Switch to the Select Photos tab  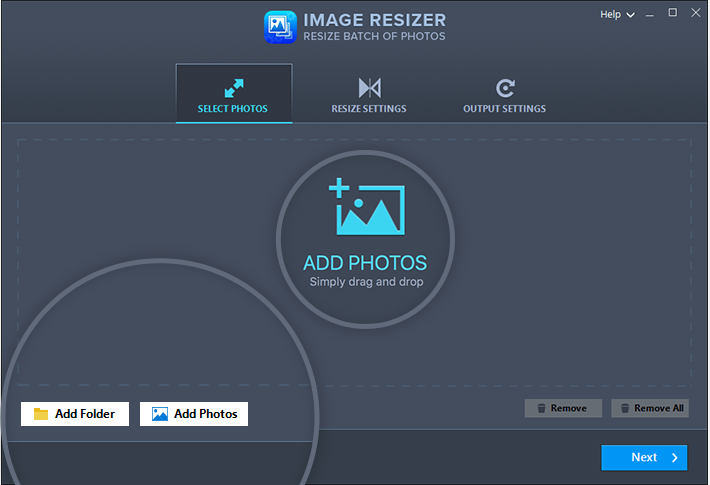[x=234, y=93]
